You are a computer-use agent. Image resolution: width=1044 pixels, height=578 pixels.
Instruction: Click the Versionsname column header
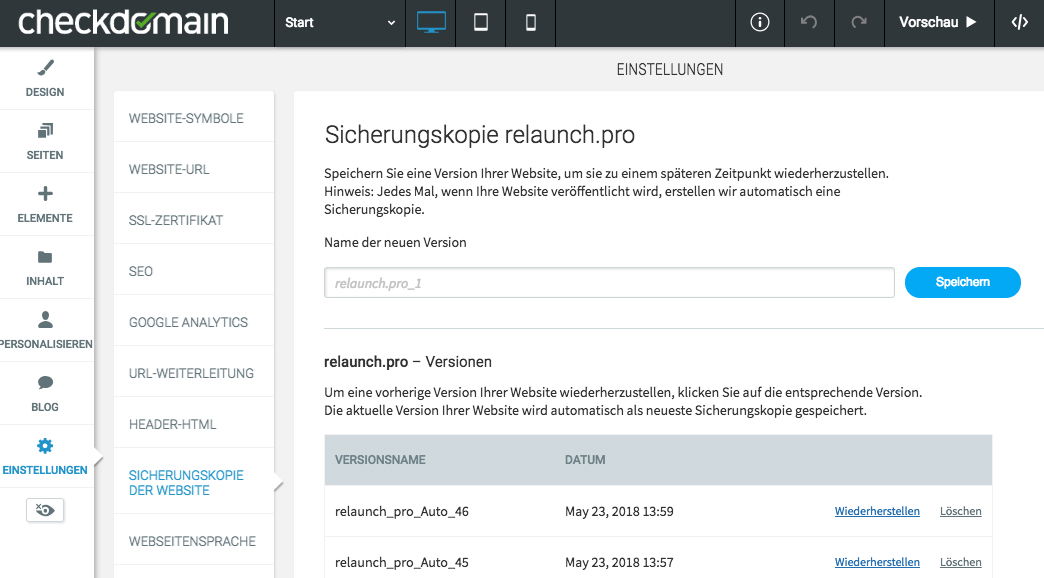380,459
